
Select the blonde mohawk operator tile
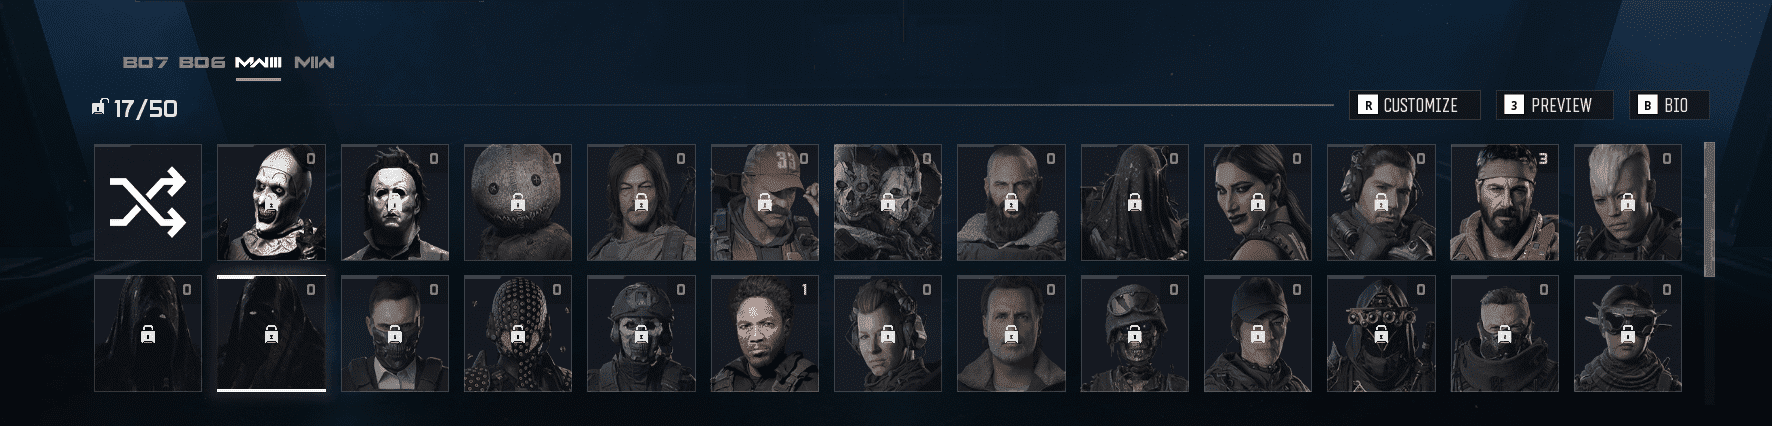(1628, 202)
